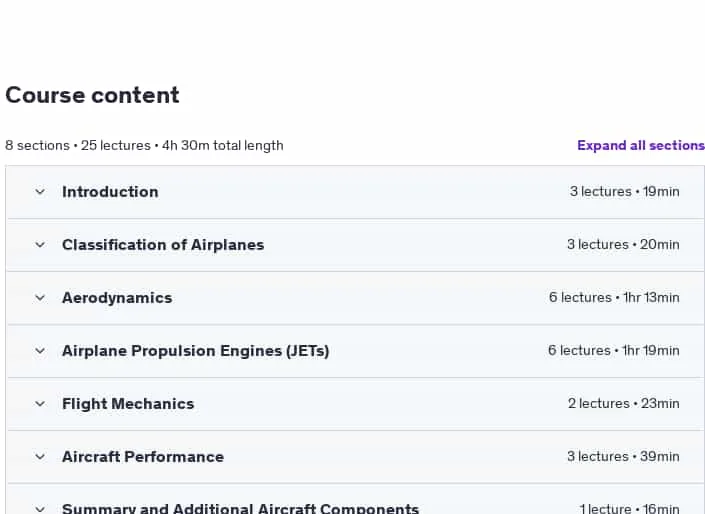Click the 8 sections 25 lectures summary text
Screen dimensions: 705x514
(144, 145)
